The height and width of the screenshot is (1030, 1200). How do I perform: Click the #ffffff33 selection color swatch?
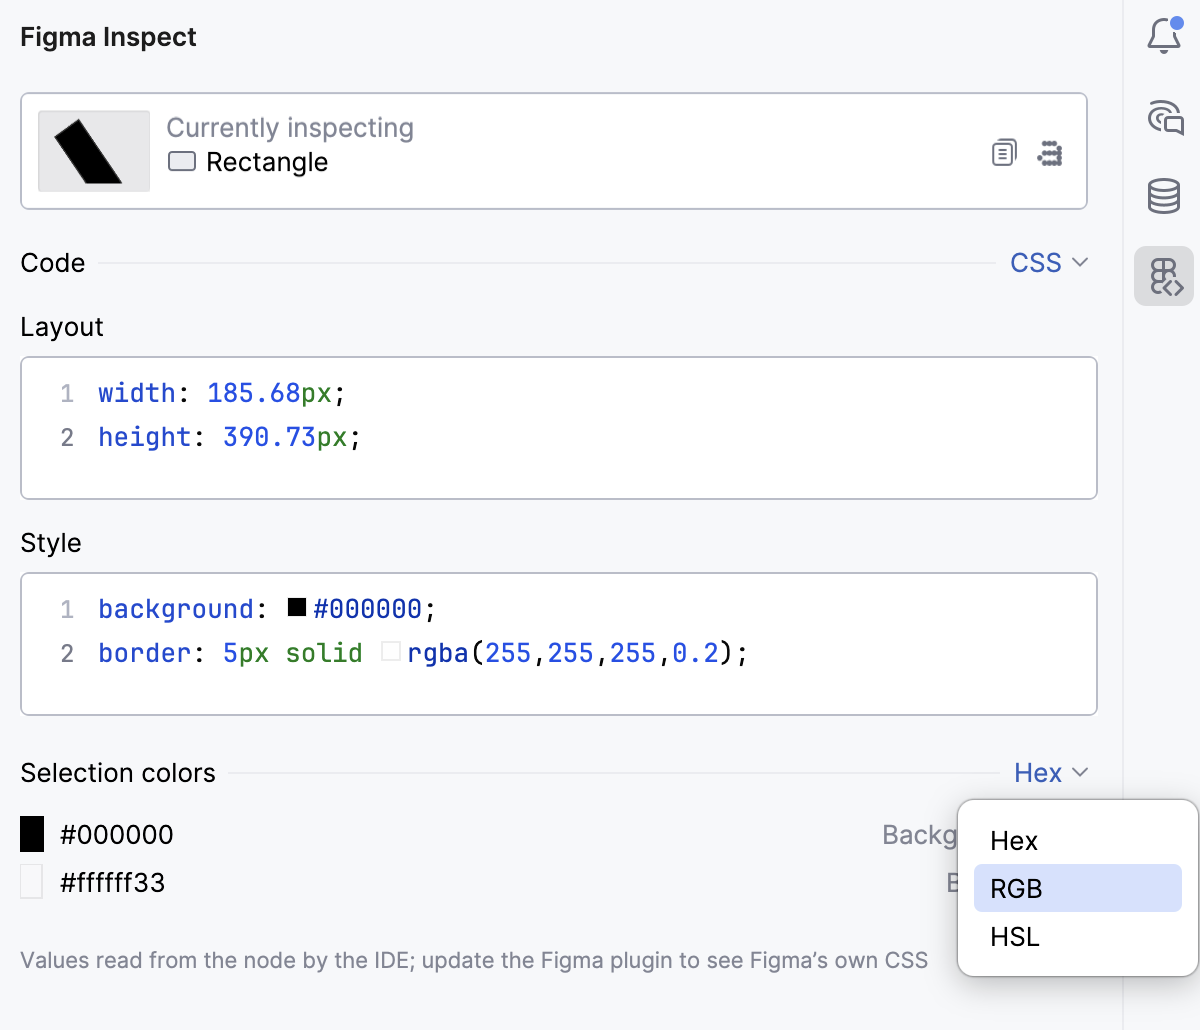pos(32,882)
